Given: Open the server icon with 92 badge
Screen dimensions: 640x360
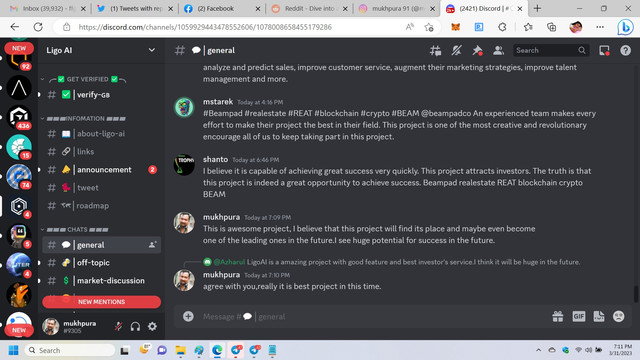Looking at the screenshot, I should click(x=19, y=59).
